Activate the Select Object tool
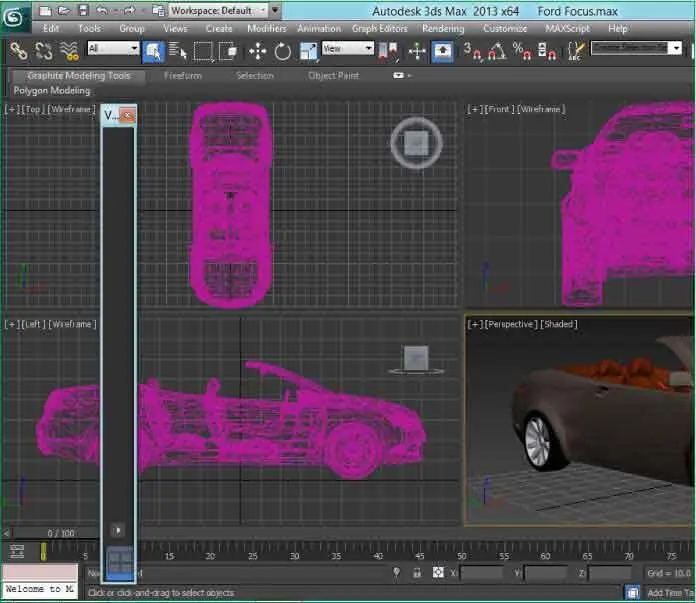696x603 pixels. coord(154,52)
